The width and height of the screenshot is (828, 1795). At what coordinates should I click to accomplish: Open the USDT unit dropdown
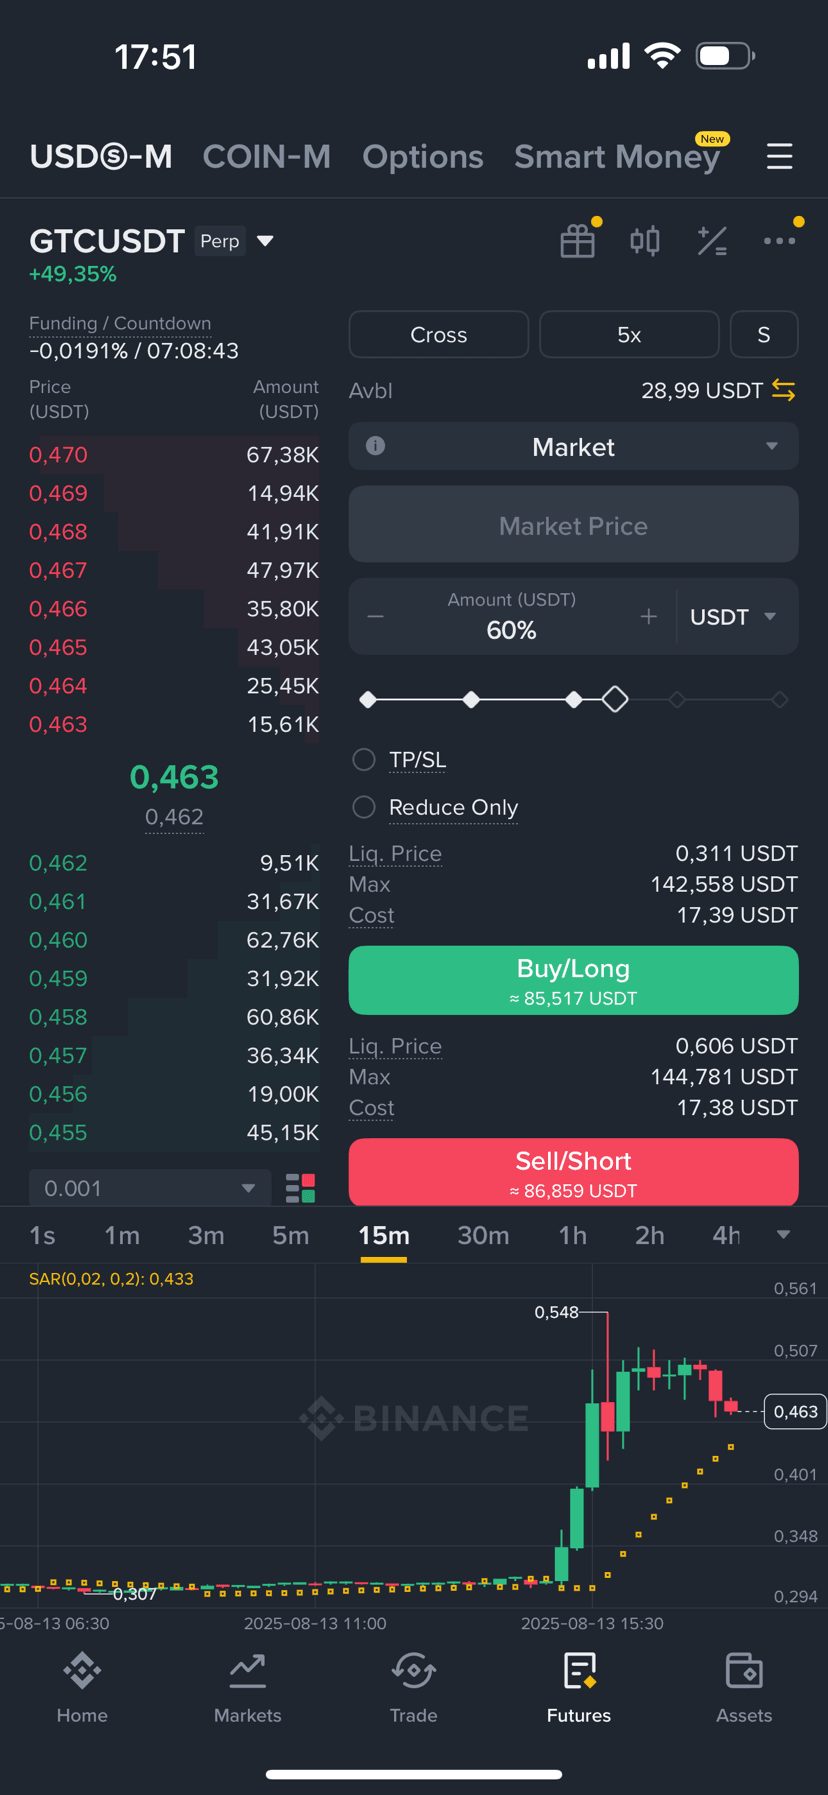[733, 617]
